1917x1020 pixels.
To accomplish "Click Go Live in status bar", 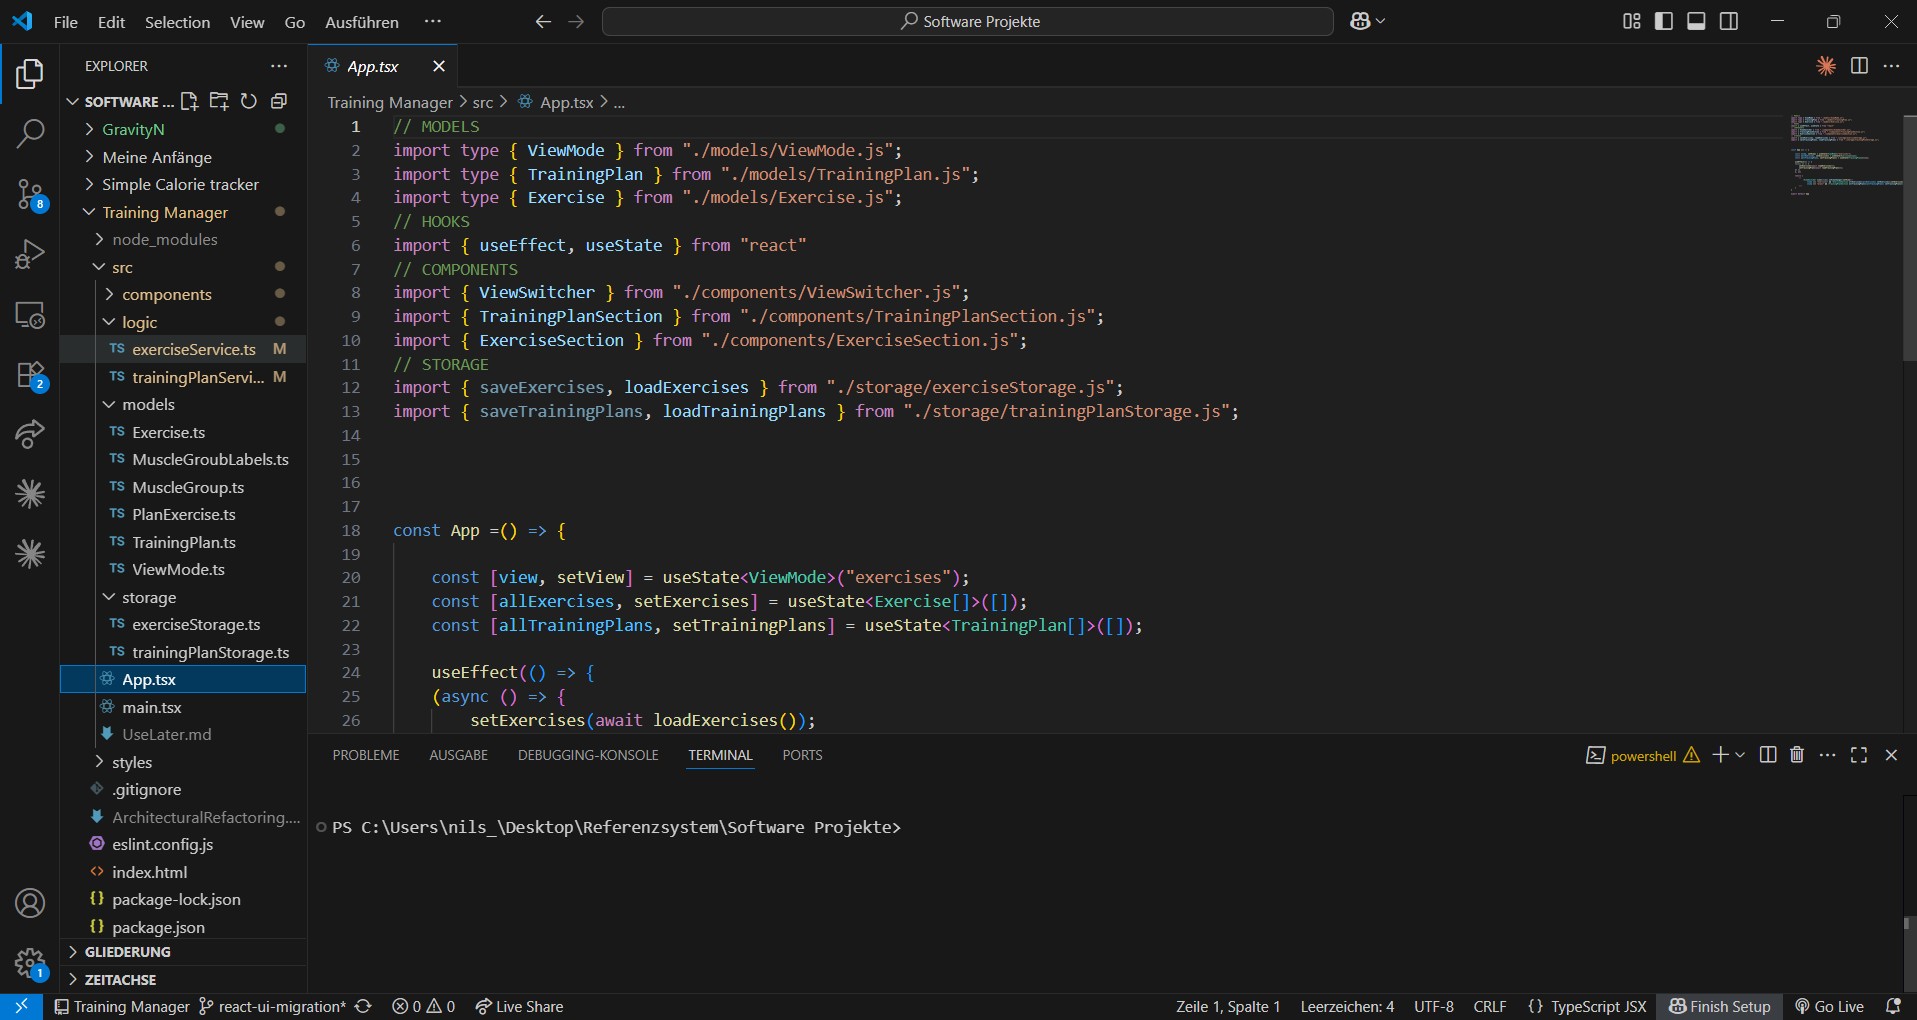I will tap(1830, 1006).
